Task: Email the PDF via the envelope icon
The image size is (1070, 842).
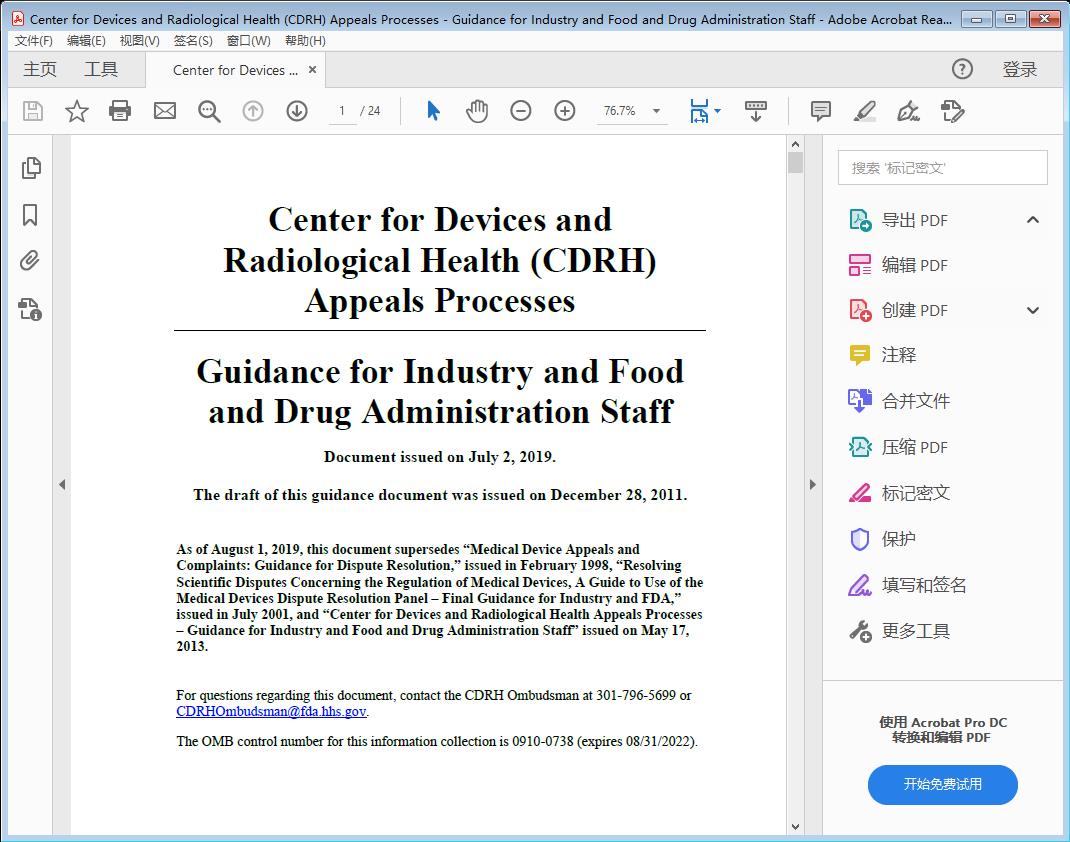Action: [x=164, y=111]
